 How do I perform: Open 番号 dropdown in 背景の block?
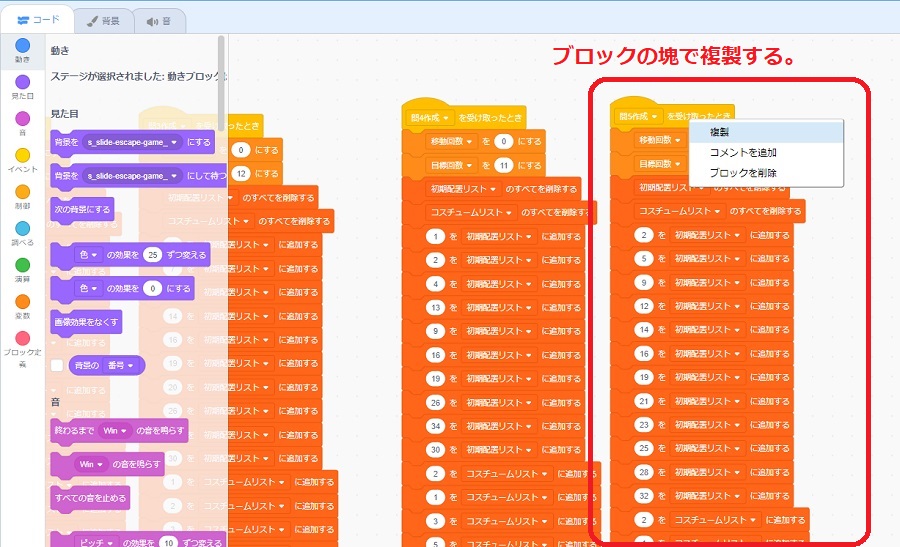[121, 366]
